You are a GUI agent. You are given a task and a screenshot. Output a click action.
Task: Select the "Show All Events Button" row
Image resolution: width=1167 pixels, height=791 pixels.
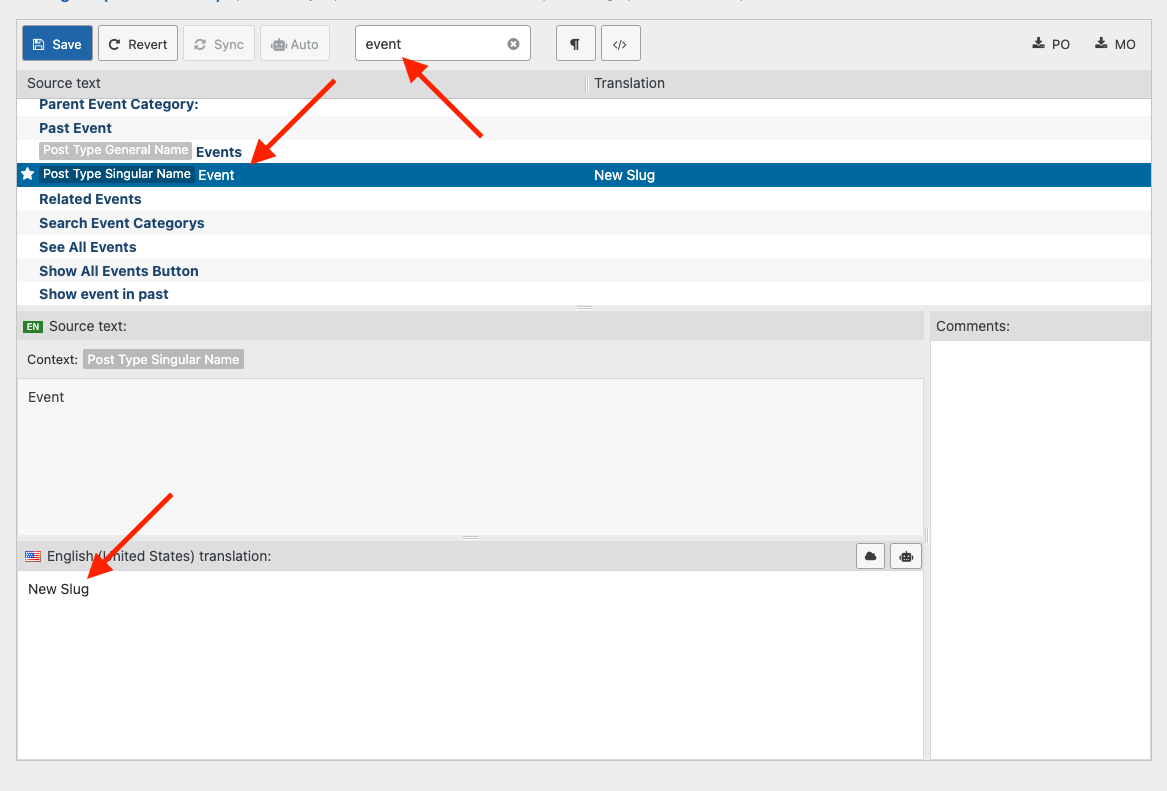pyautogui.click(x=119, y=271)
